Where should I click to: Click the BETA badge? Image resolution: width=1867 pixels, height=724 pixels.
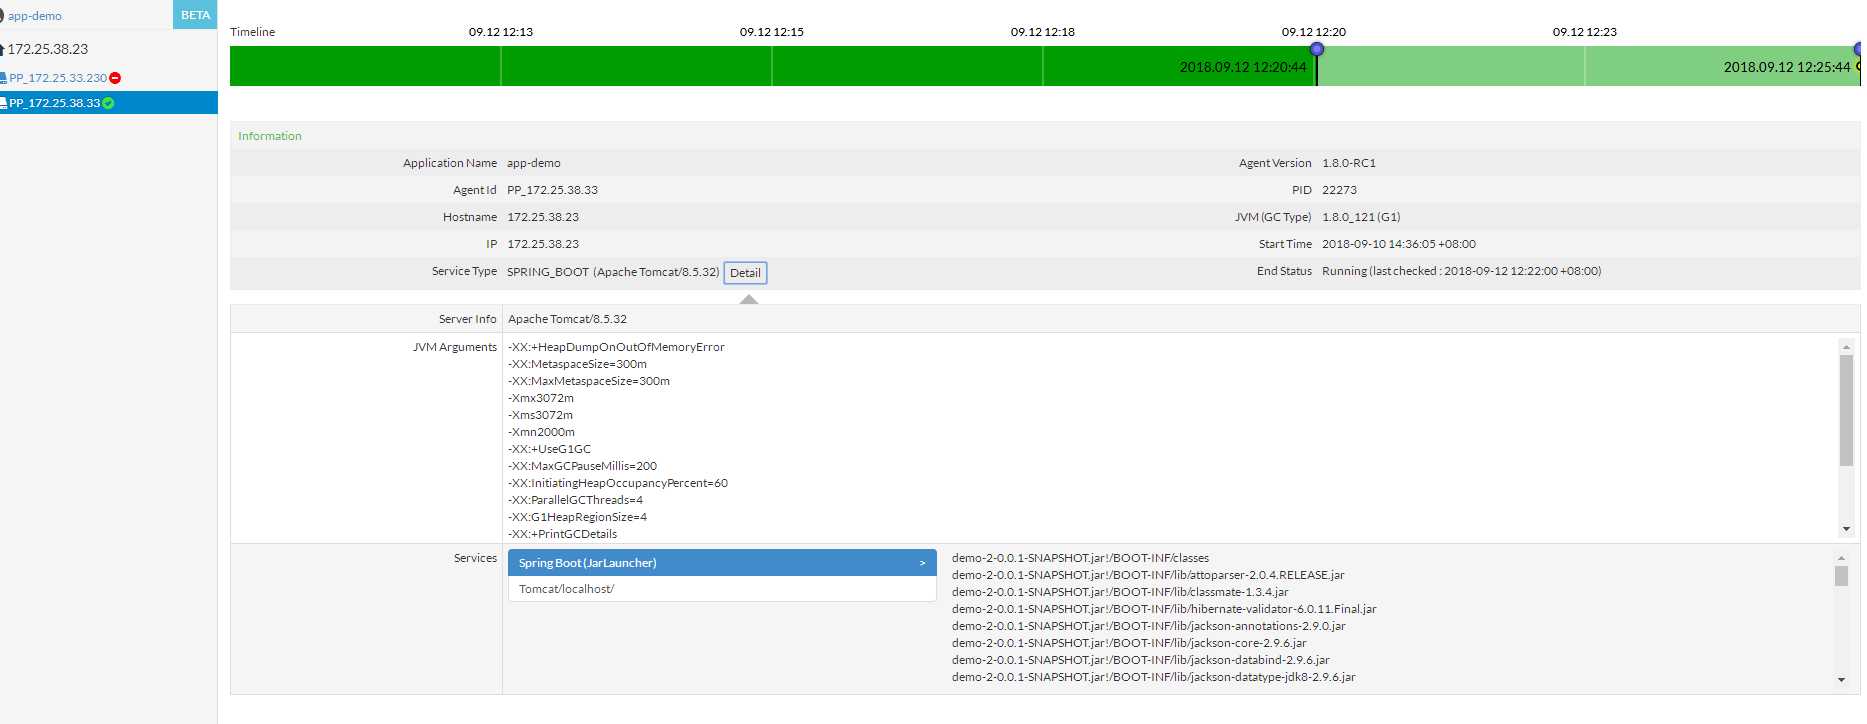click(x=195, y=15)
